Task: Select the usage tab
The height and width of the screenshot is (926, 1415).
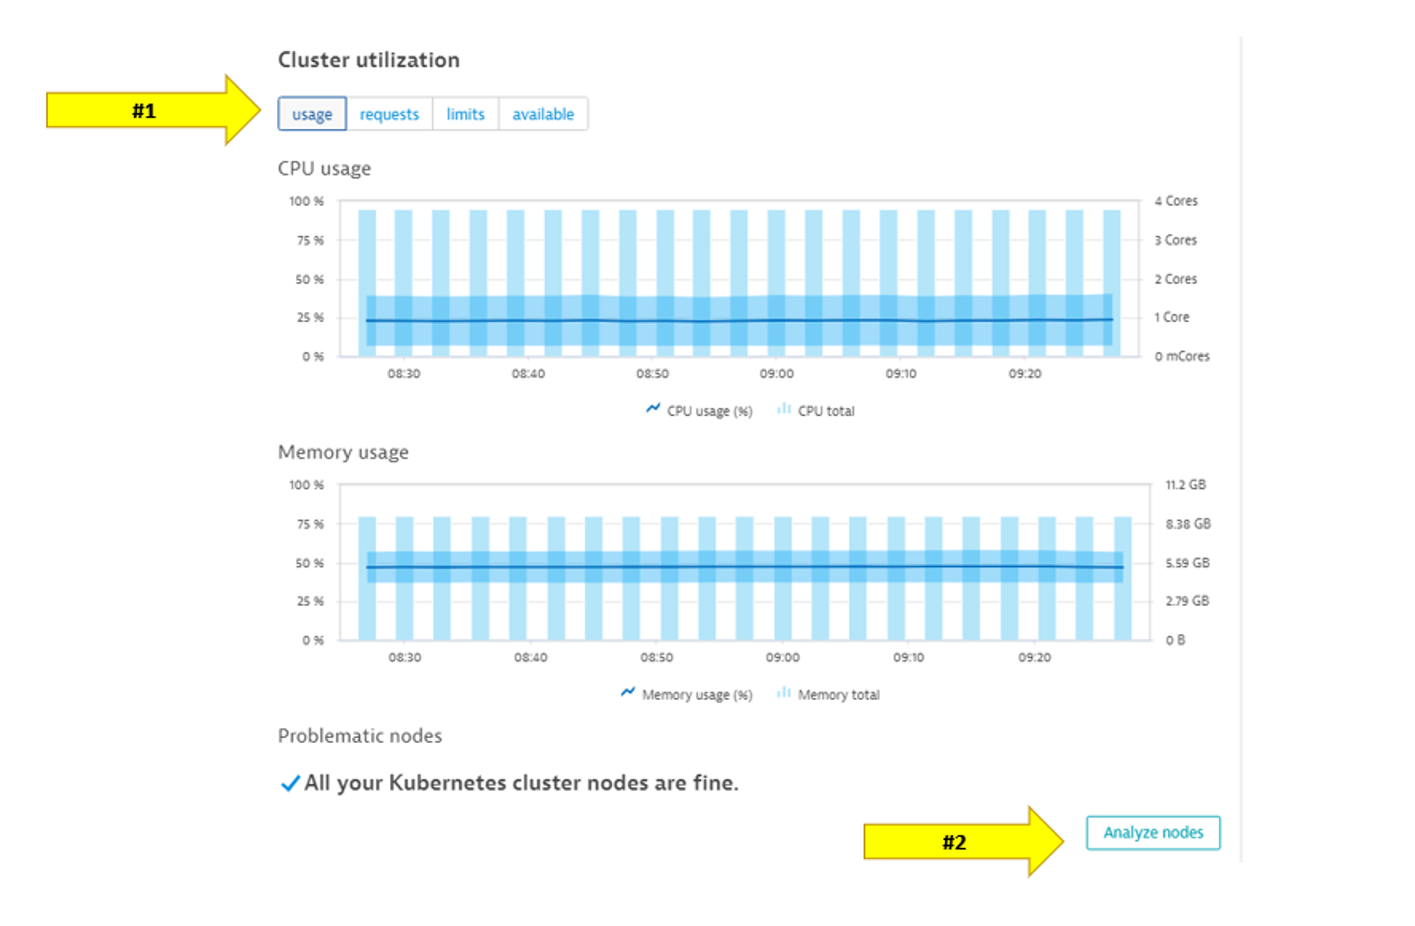Action: [312, 114]
